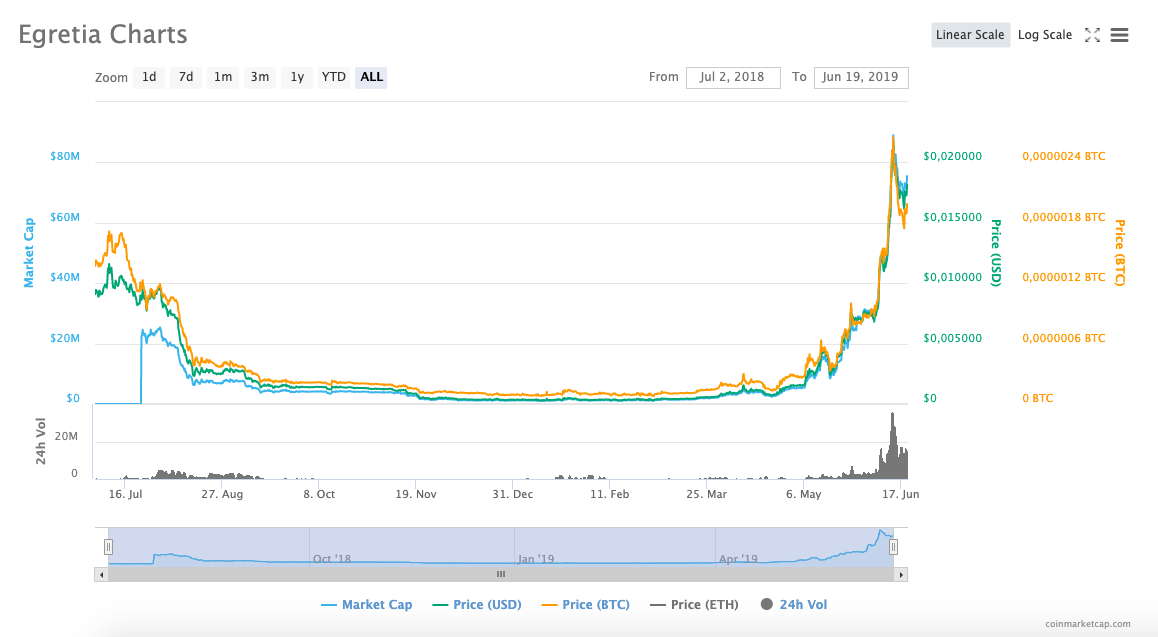Click the right arrow on the navigator scrollbar
1158x637 pixels.
901,574
